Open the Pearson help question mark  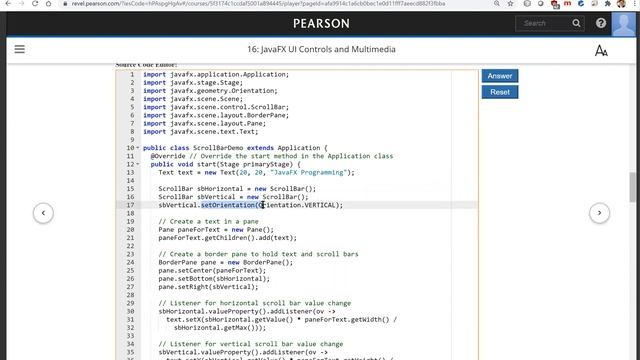601,23
